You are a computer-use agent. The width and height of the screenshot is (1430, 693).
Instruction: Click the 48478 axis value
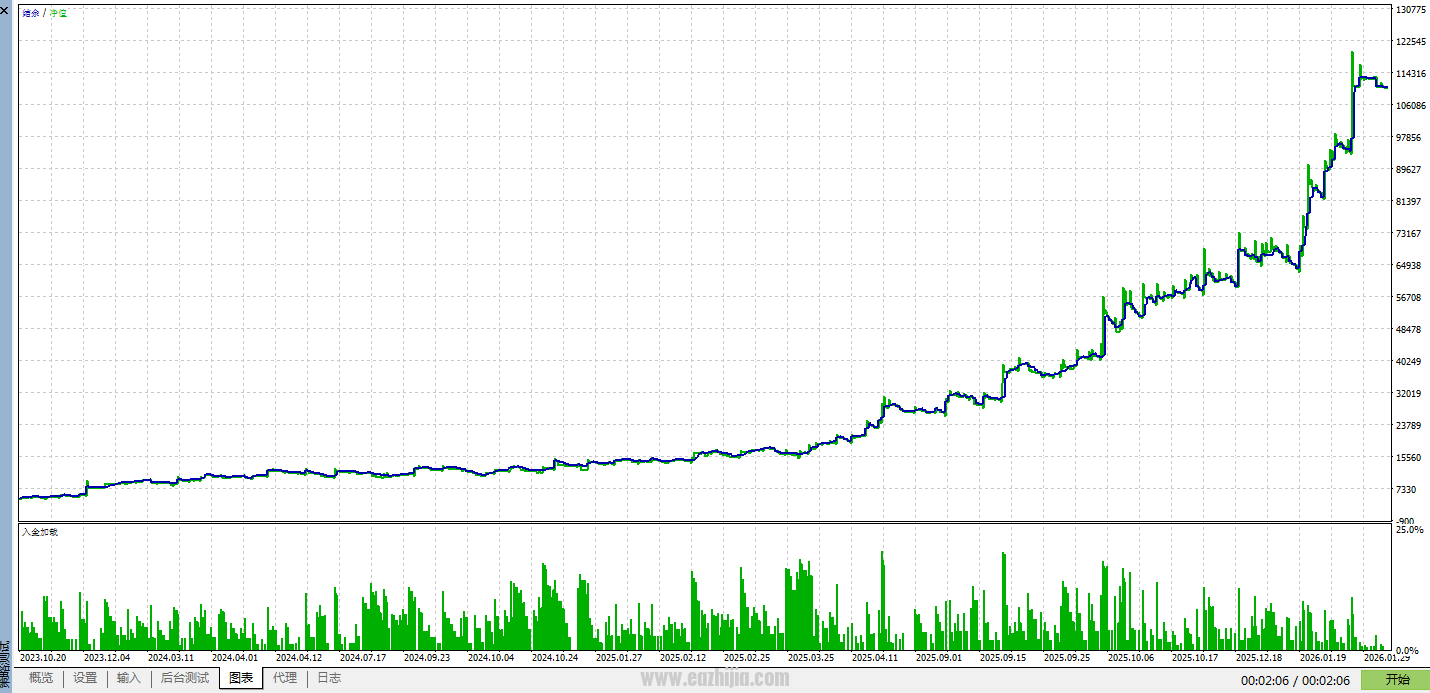pos(1409,330)
